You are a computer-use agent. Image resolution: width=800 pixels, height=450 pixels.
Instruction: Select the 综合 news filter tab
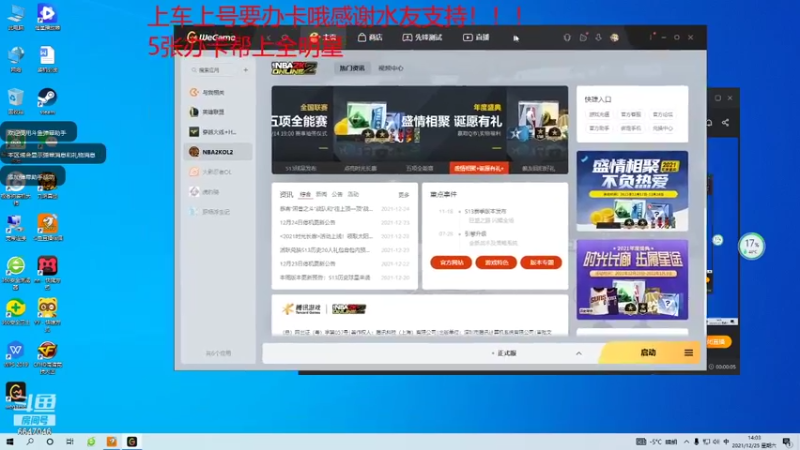pos(305,194)
